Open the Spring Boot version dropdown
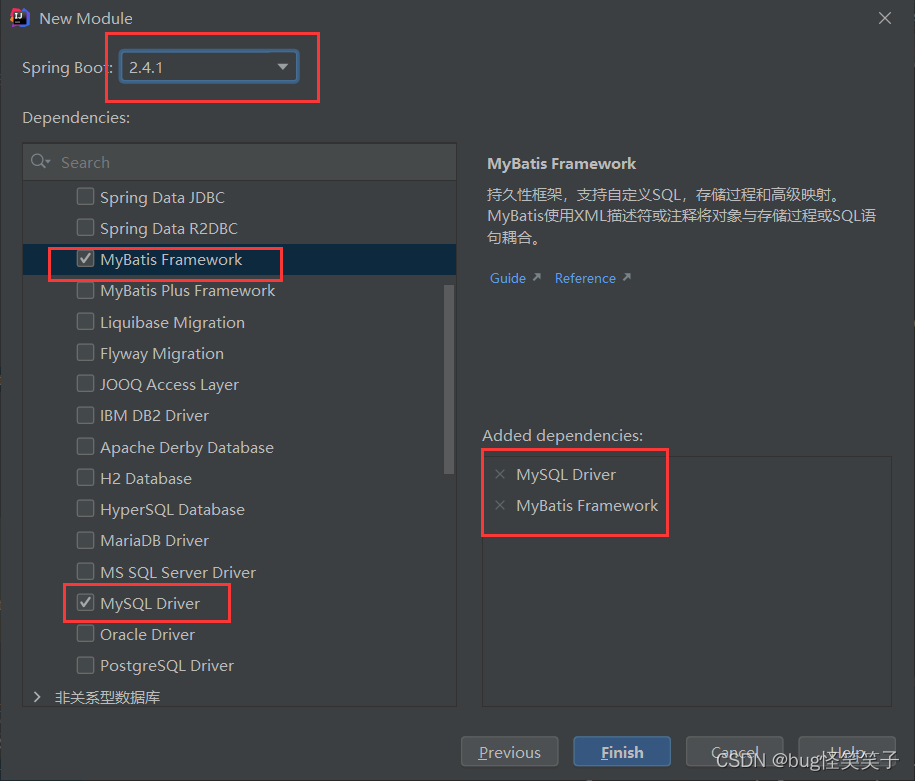 (x=209, y=67)
